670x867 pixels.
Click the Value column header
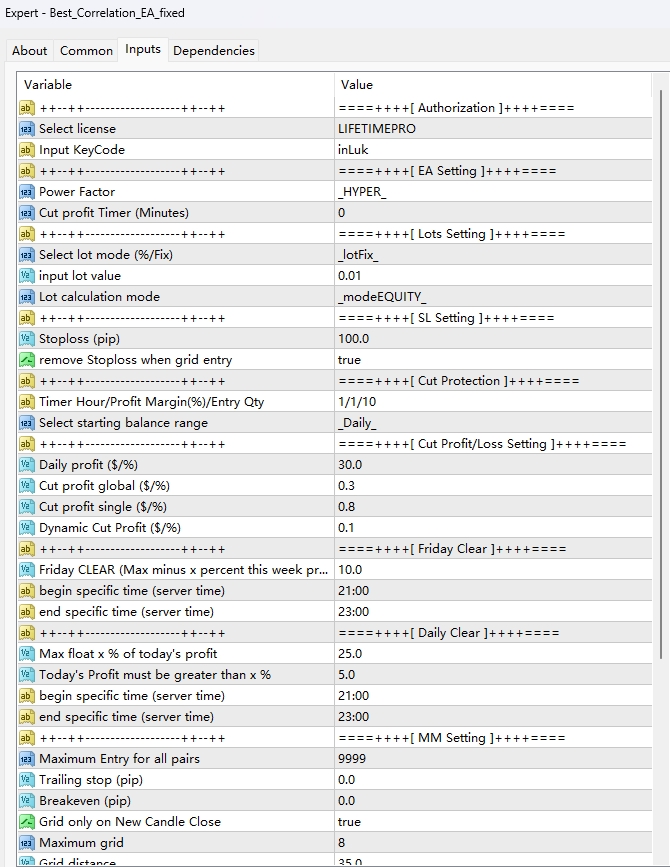(x=493, y=85)
